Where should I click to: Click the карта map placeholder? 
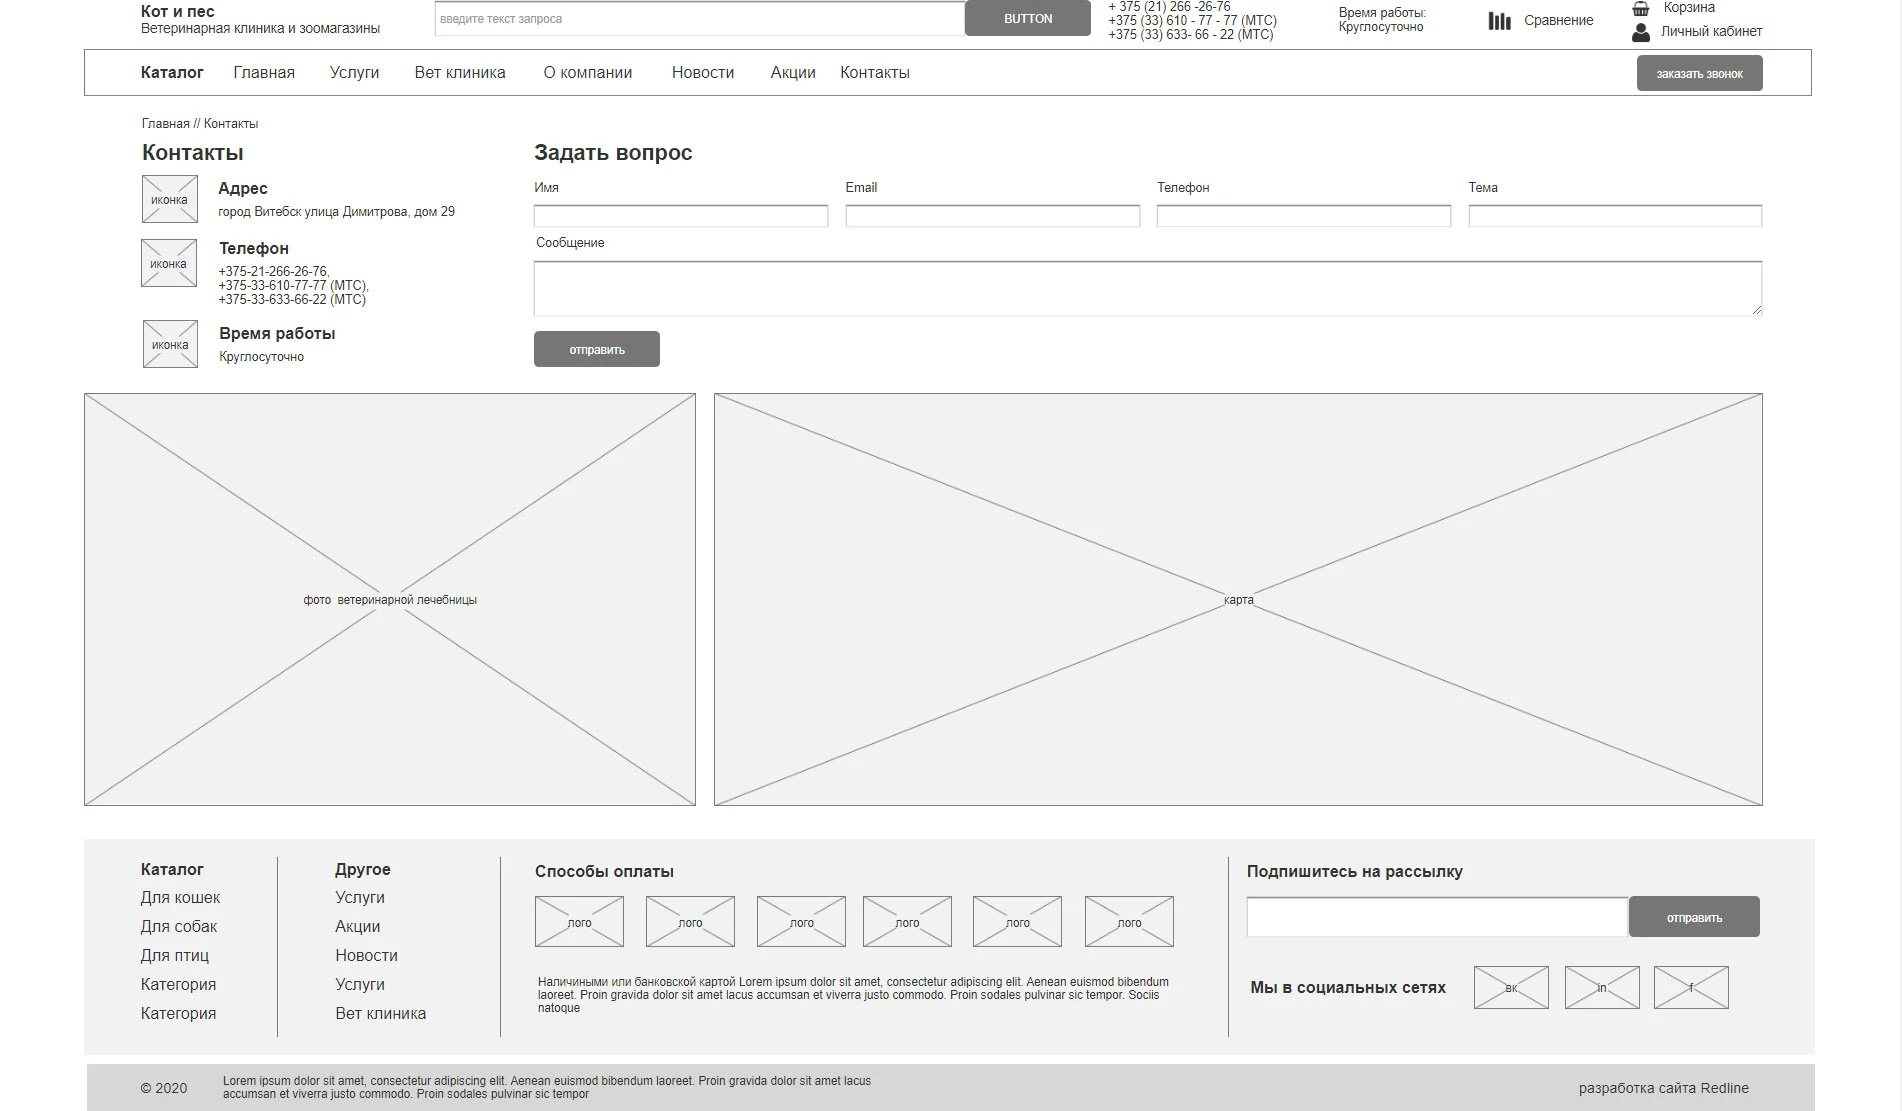tap(1238, 599)
